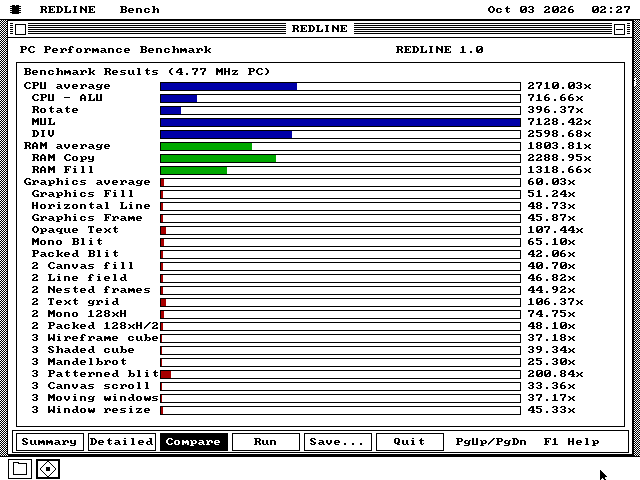Click the 60.03x Graphics average value

pyautogui.click(x=551, y=182)
